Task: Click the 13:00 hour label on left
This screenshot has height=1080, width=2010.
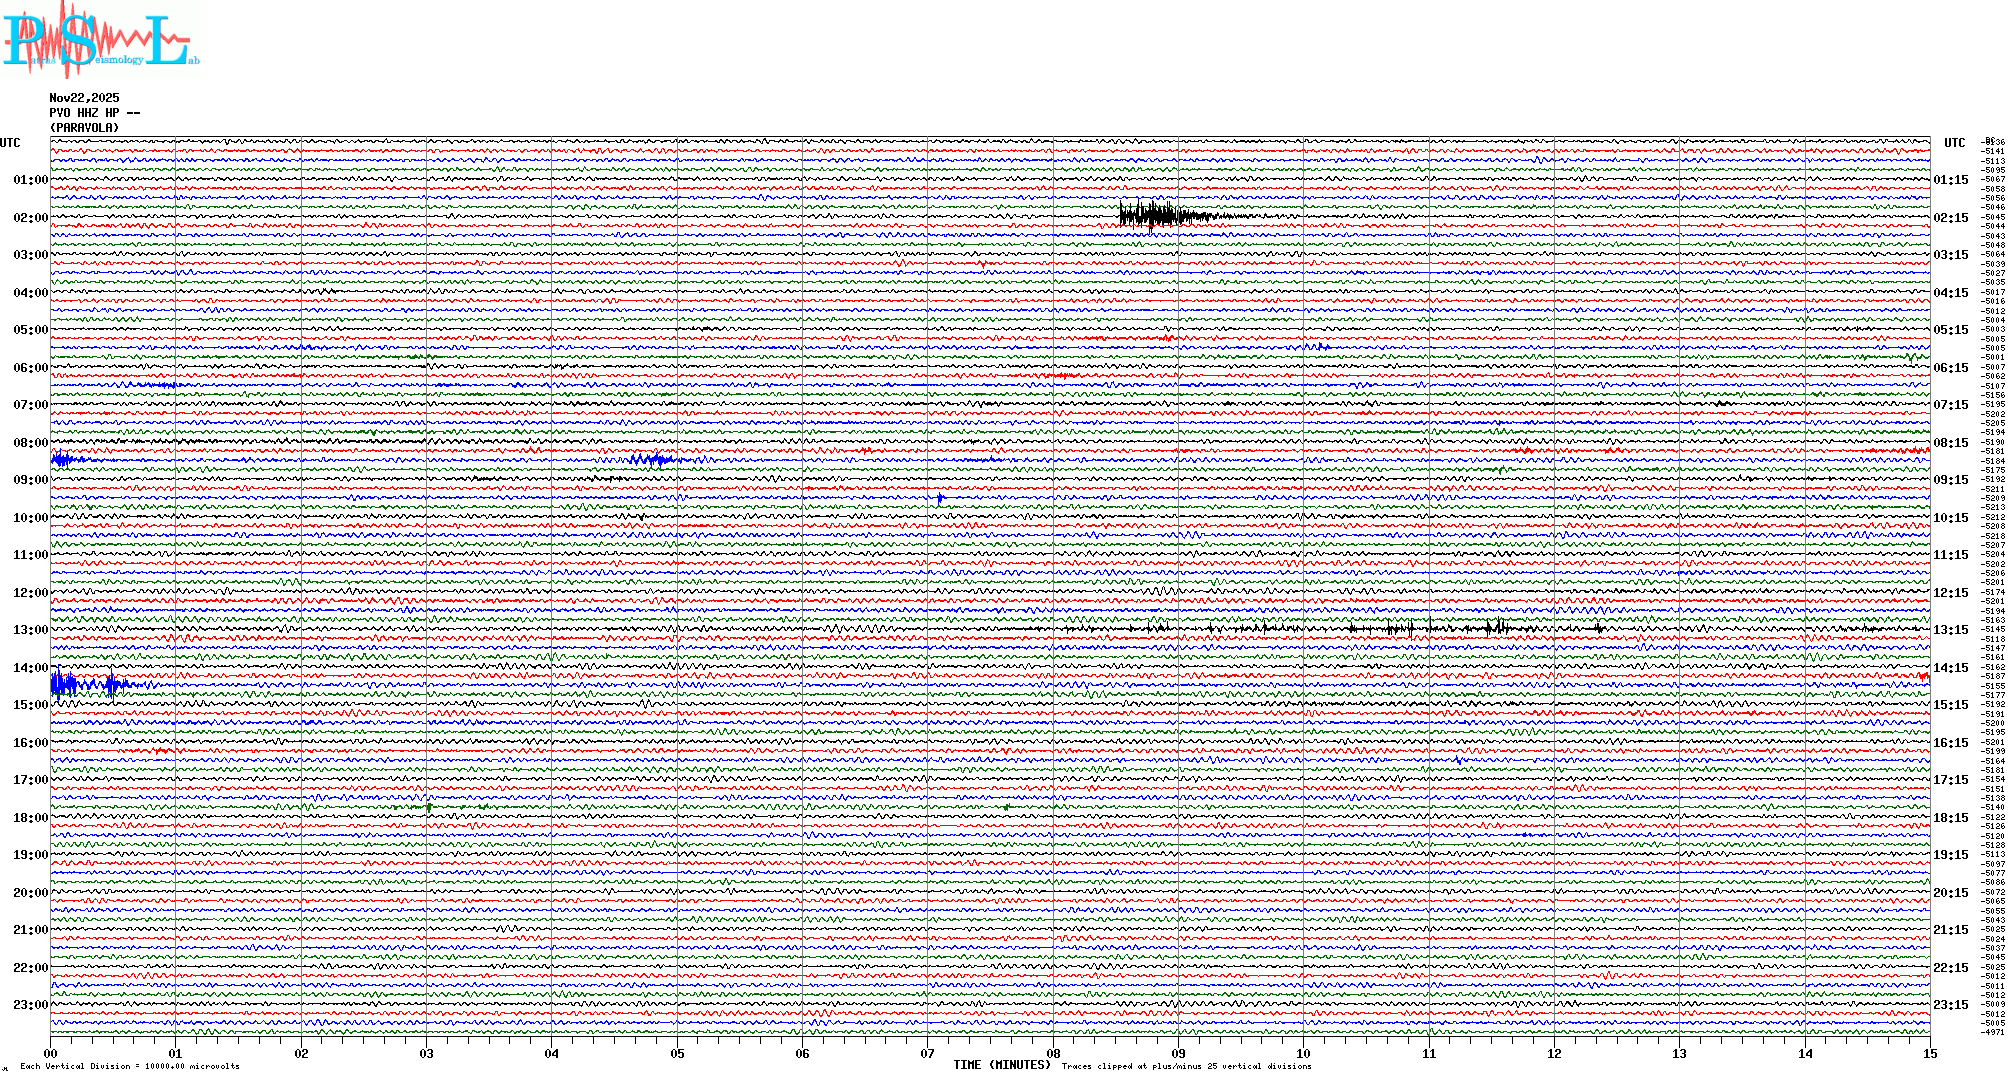Action: (x=30, y=630)
